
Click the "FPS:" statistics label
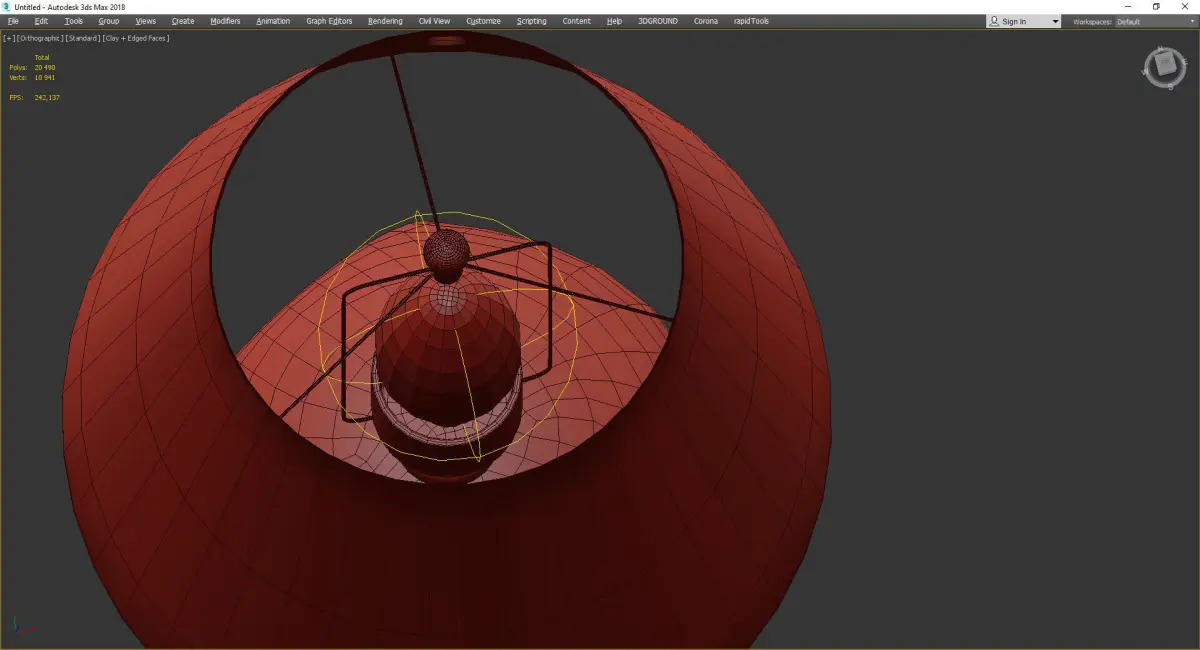tap(16, 97)
